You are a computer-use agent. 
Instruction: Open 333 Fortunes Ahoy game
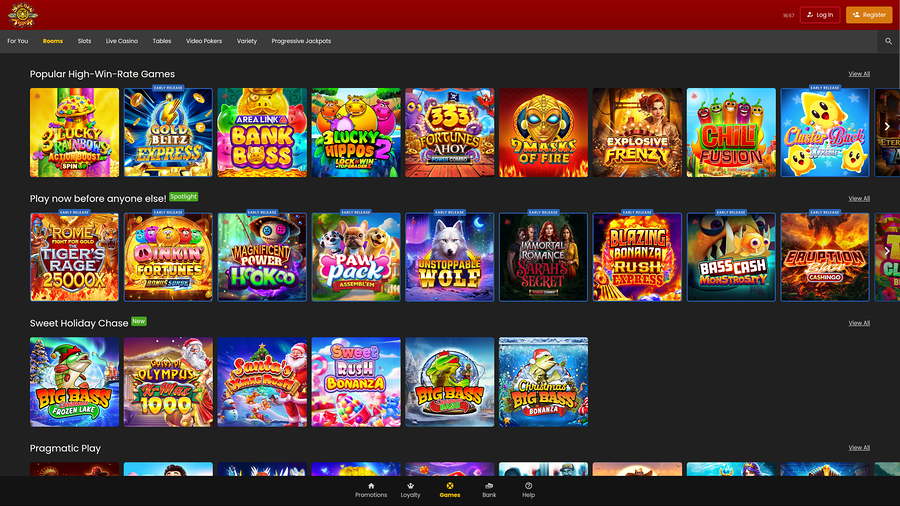tap(449, 133)
